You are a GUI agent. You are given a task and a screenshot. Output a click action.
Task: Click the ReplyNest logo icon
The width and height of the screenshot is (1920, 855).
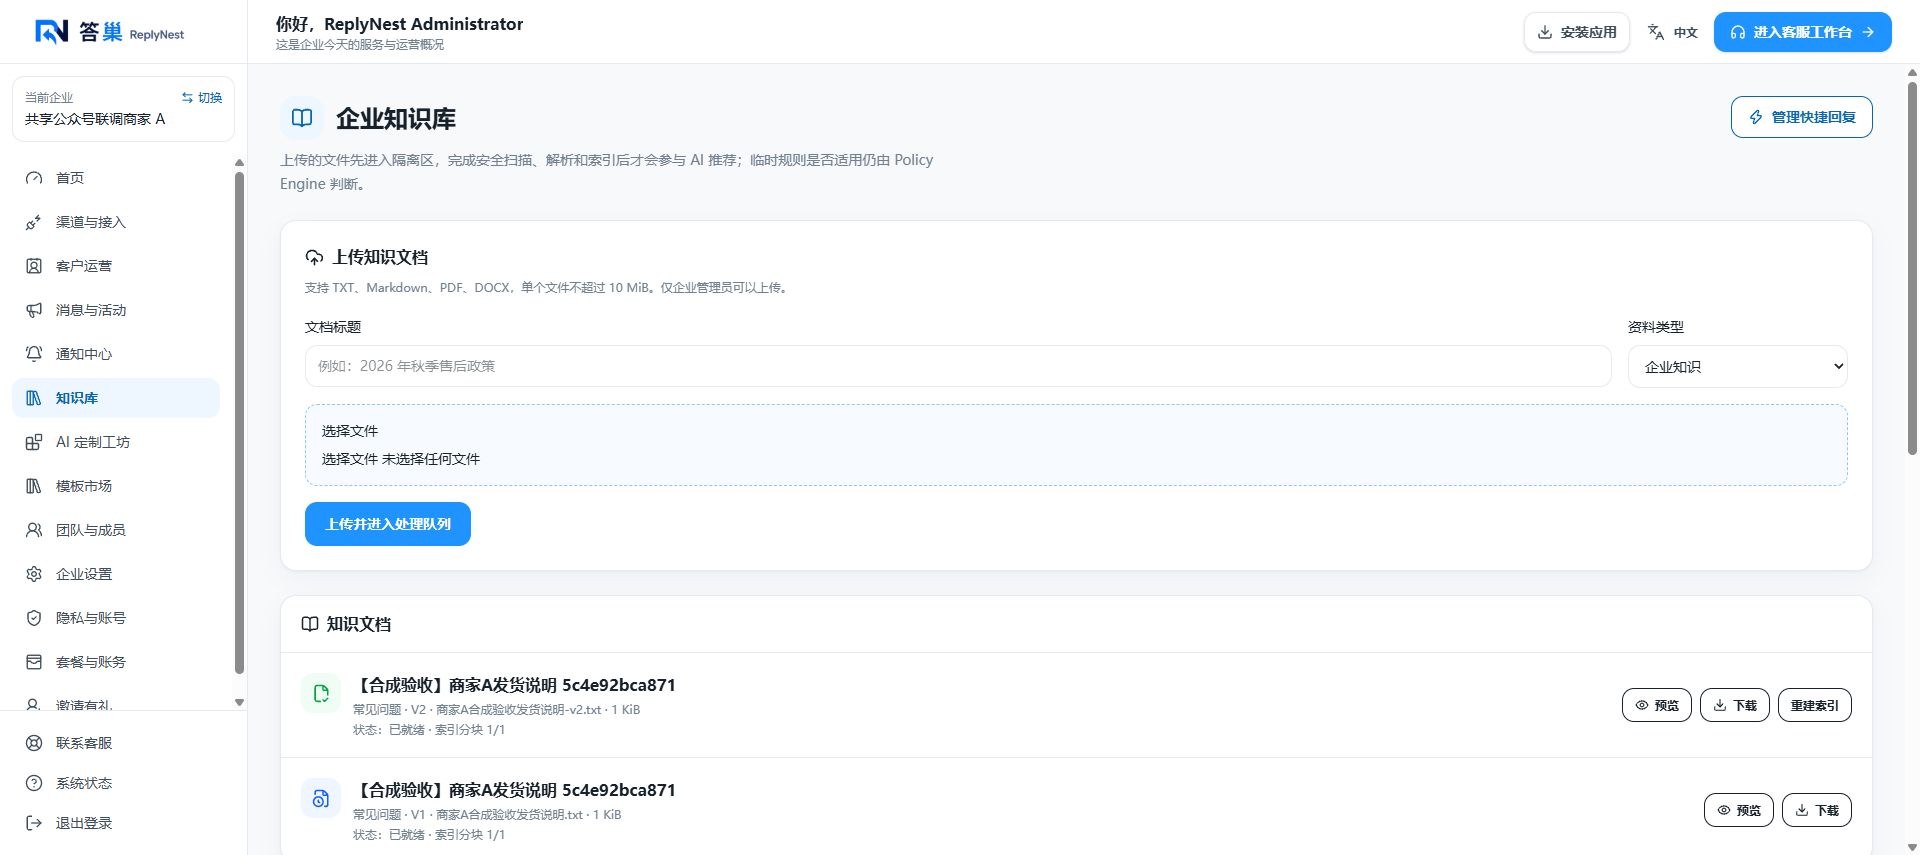pos(51,32)
